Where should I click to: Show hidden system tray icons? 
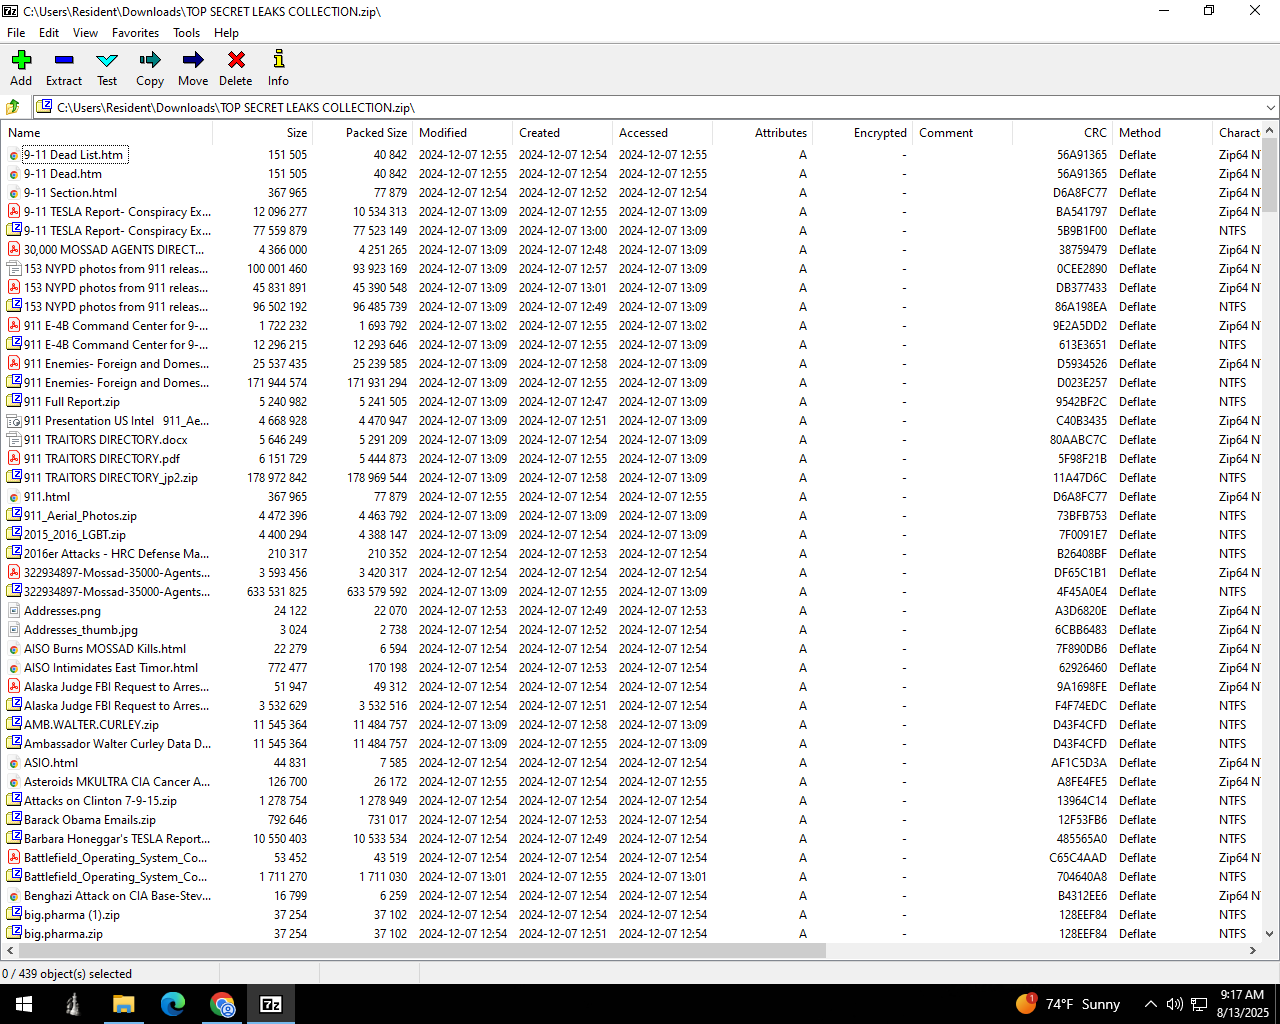[1150, 1004]
